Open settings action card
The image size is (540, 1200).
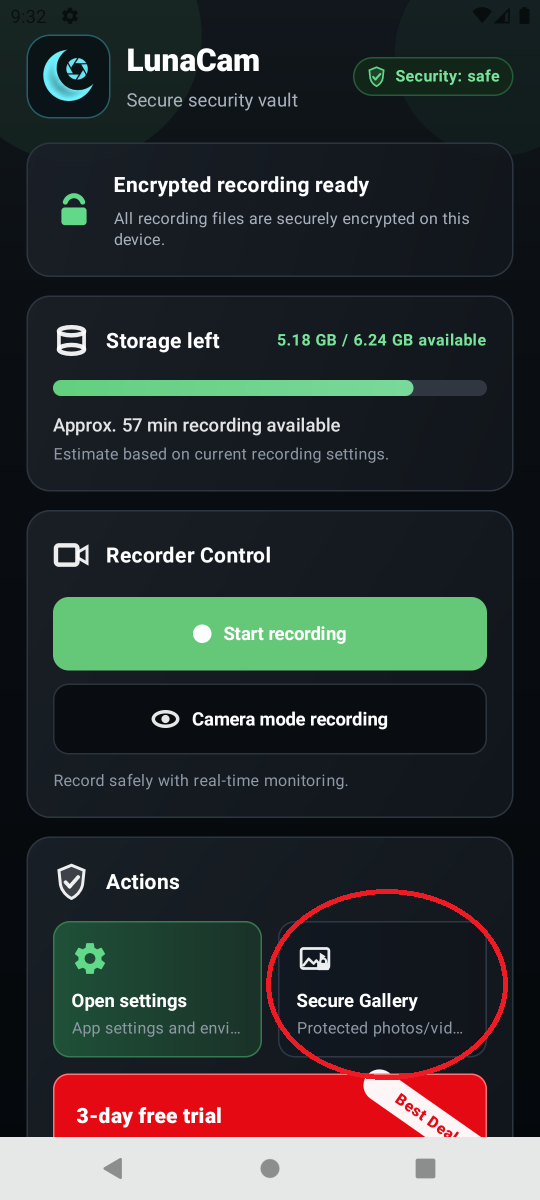[x=157, y=989]
